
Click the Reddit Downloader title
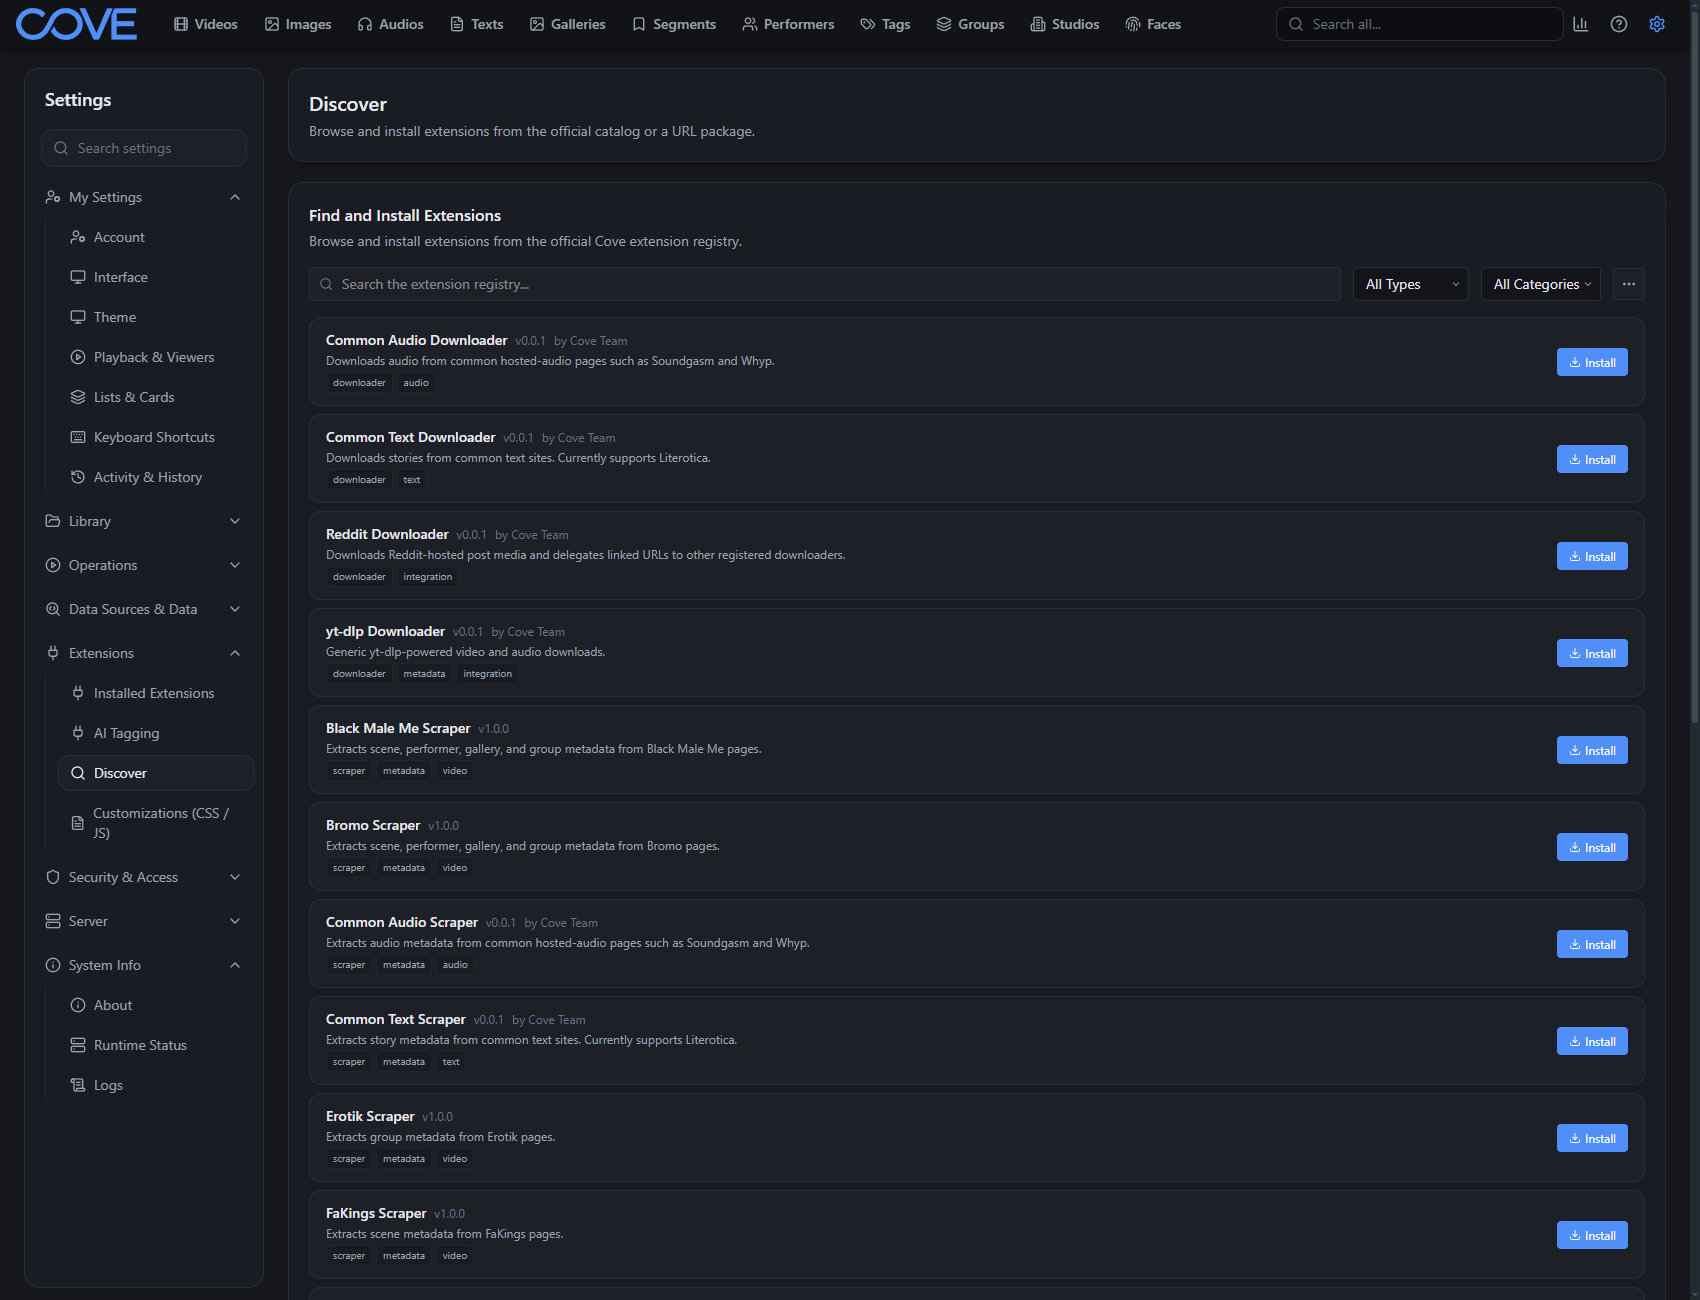[x=387, y=534]
